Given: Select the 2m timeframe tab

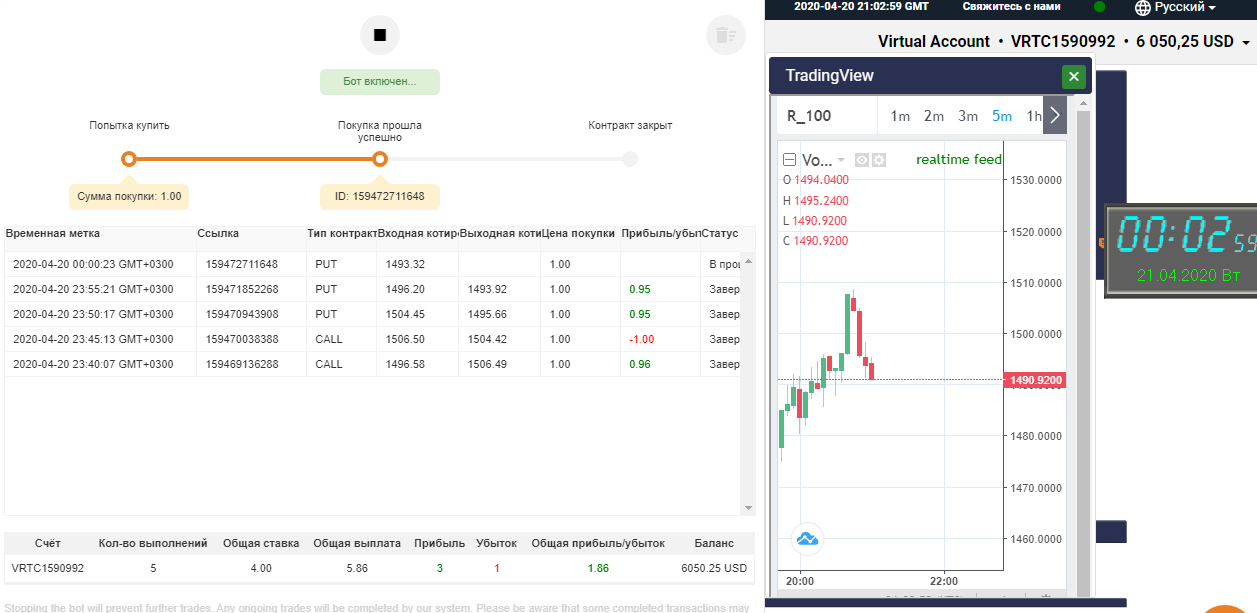Looking at the screenshot, I should (933, 115).
